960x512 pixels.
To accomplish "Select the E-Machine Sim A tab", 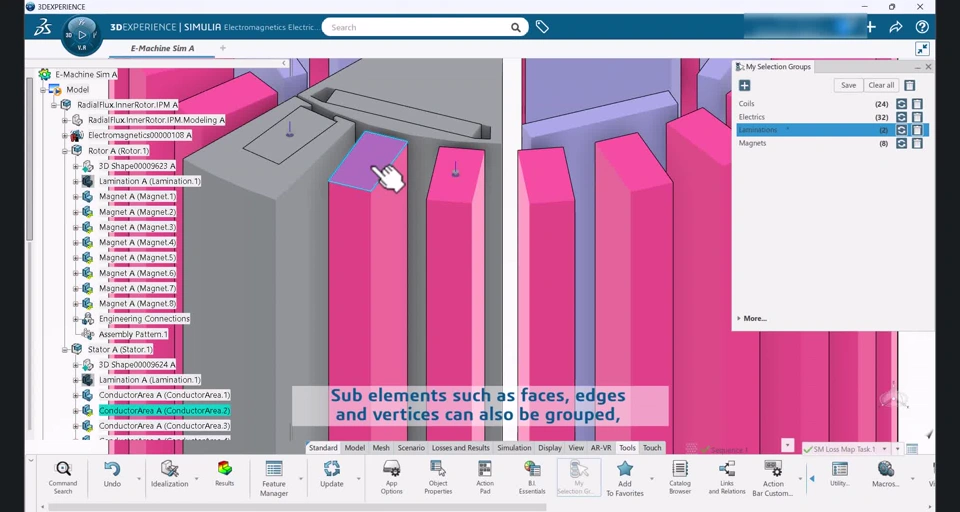I will [x=162, y=48].
